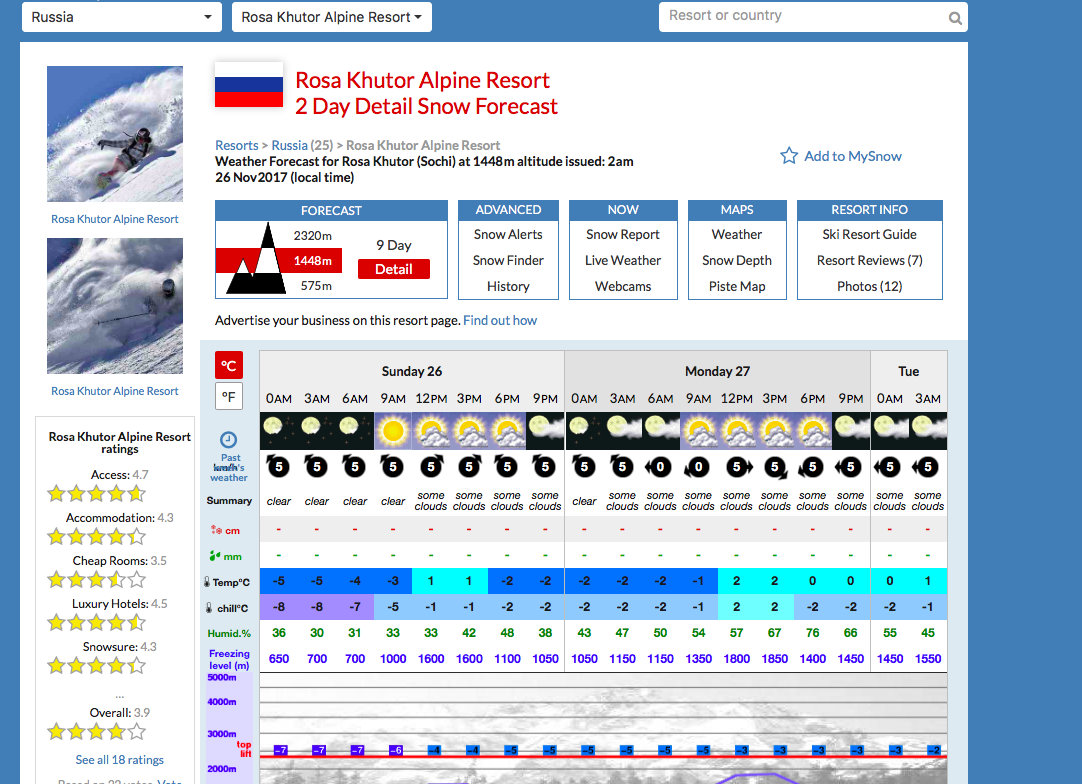This screenshot has width=1082, height=784.
Task: Click the Cheap Rooms rating stars
Action: click(96, 580)
